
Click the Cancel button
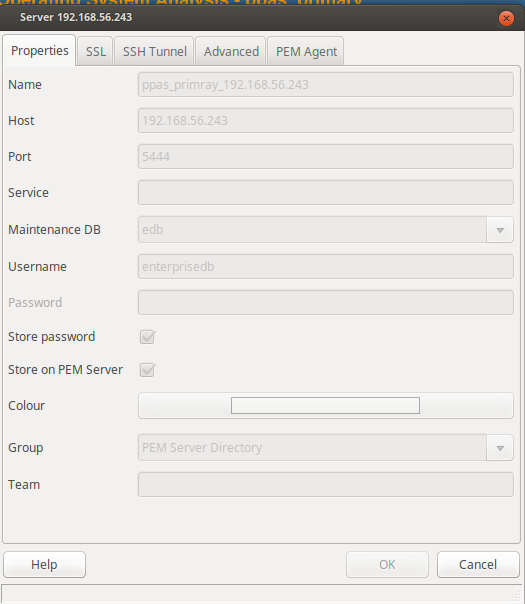(x=478, y=564)
